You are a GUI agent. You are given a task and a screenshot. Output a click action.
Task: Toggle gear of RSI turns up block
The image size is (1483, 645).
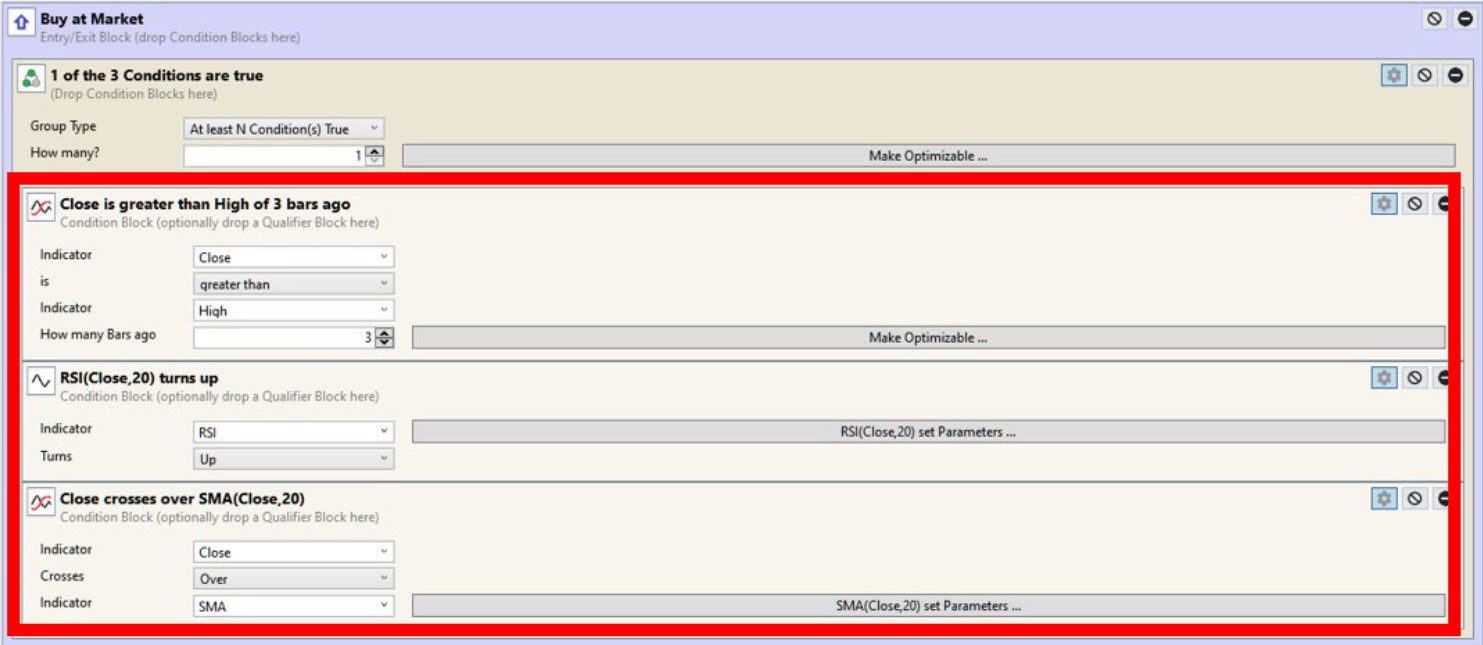[x=1384, y=378]
